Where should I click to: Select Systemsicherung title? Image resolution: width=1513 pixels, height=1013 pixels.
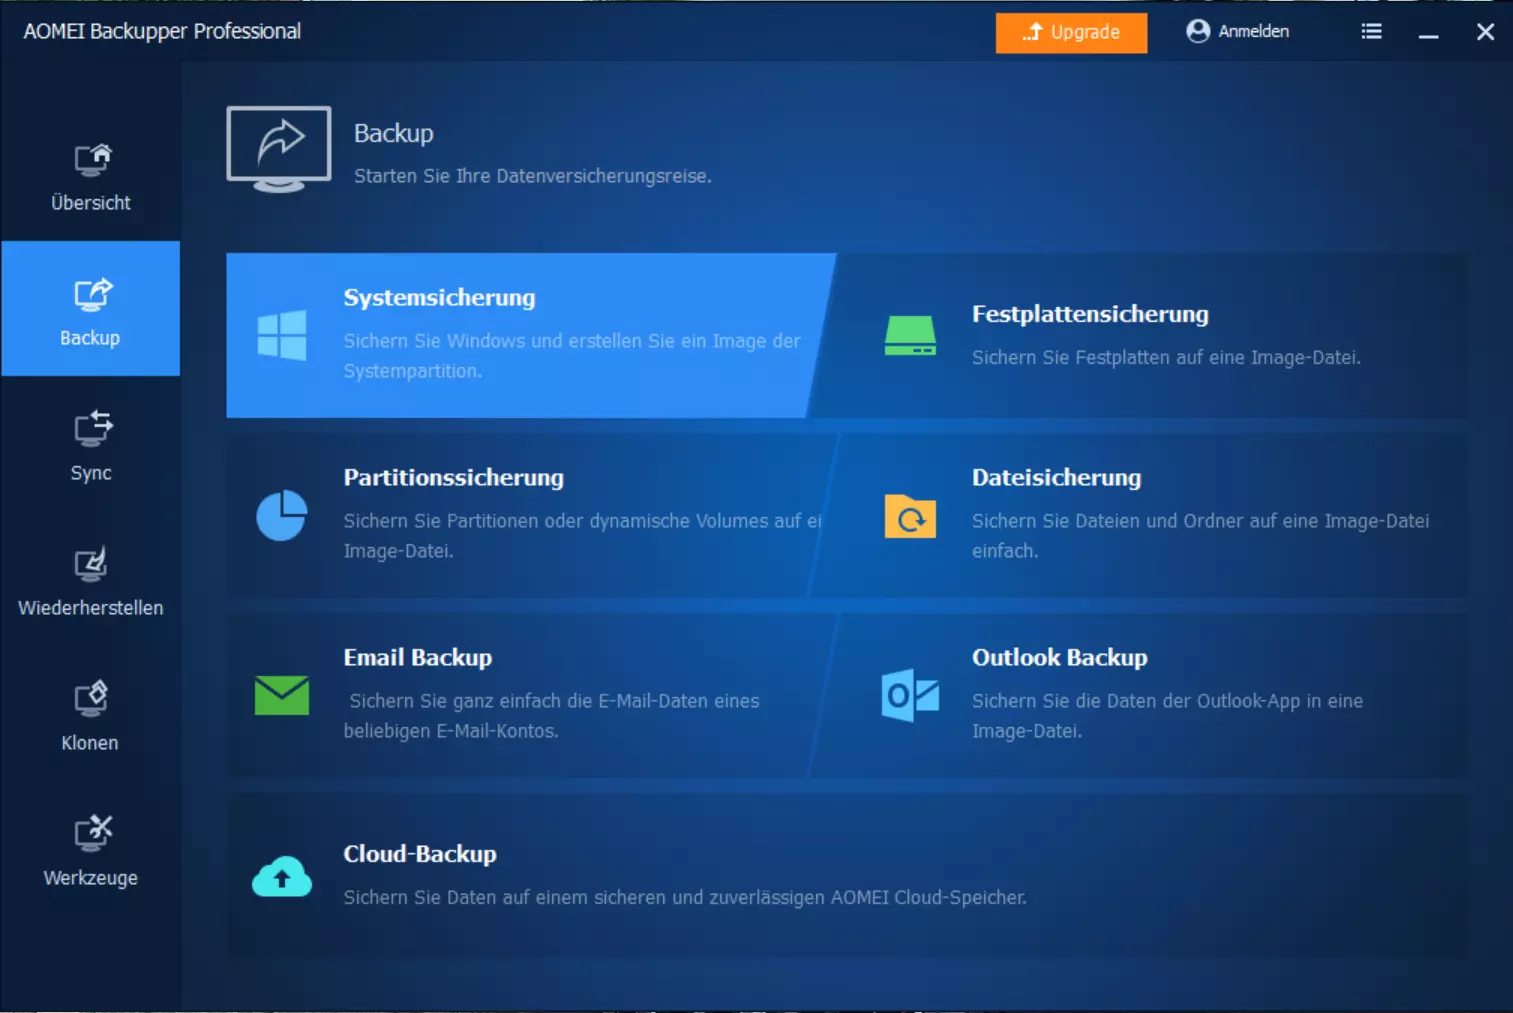[x=439, y=298]
